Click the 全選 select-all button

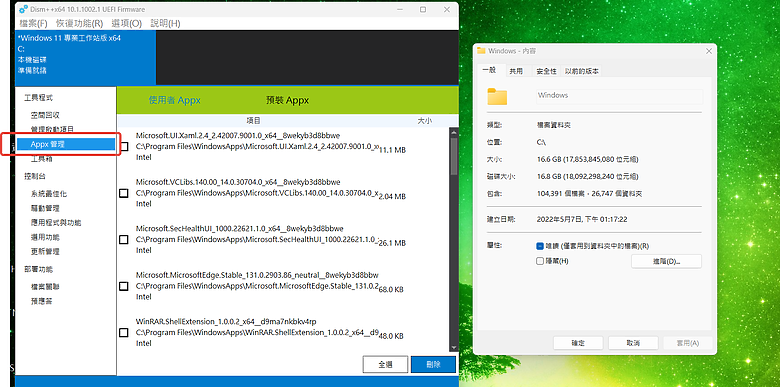pyautogui.click(x=386, y=364)
